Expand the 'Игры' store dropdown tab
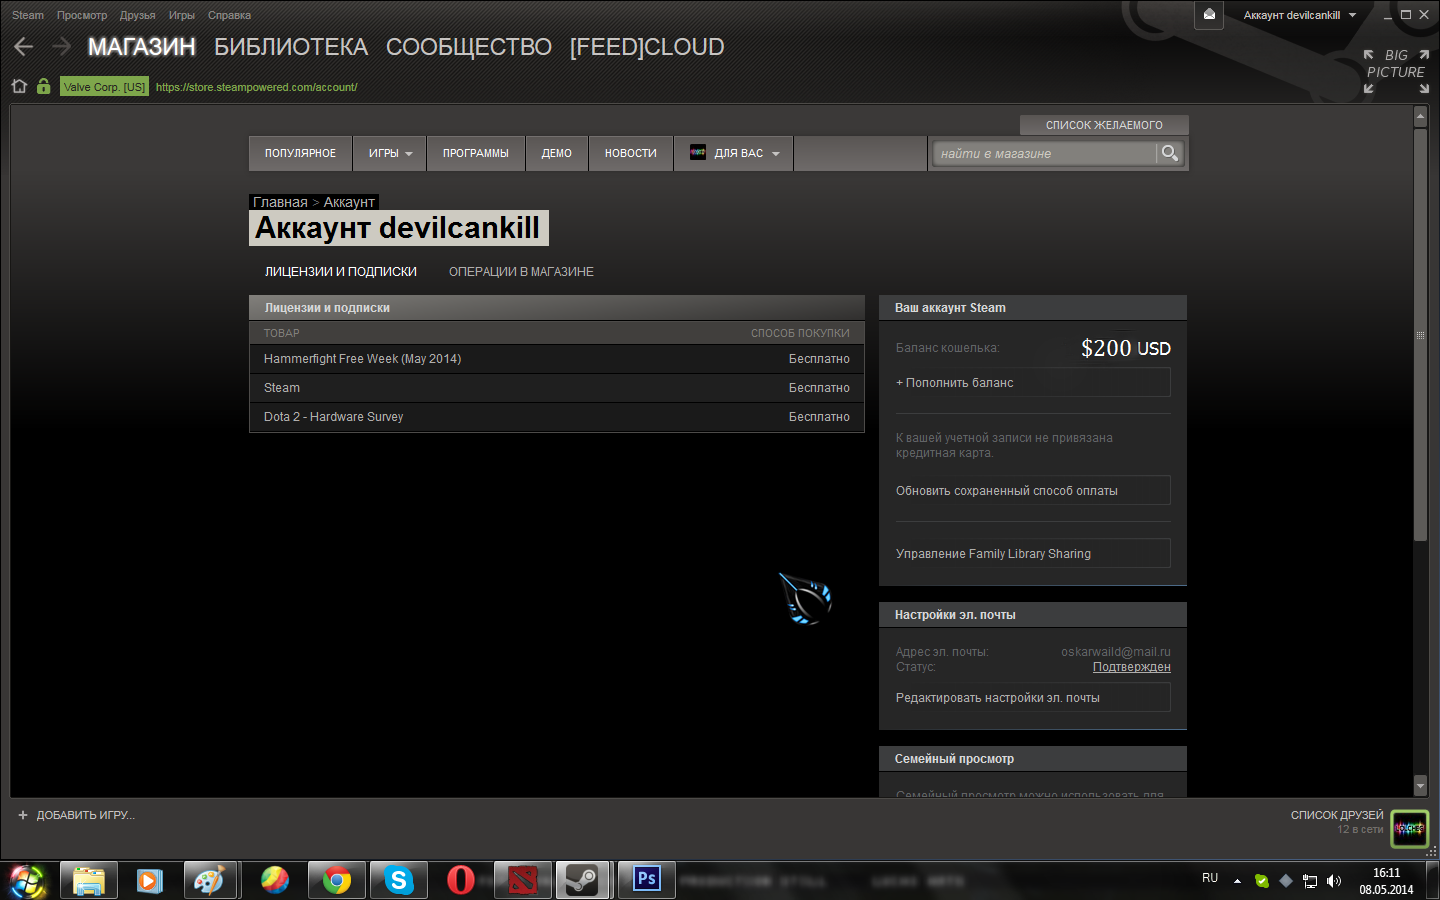 tap(390, 153)
